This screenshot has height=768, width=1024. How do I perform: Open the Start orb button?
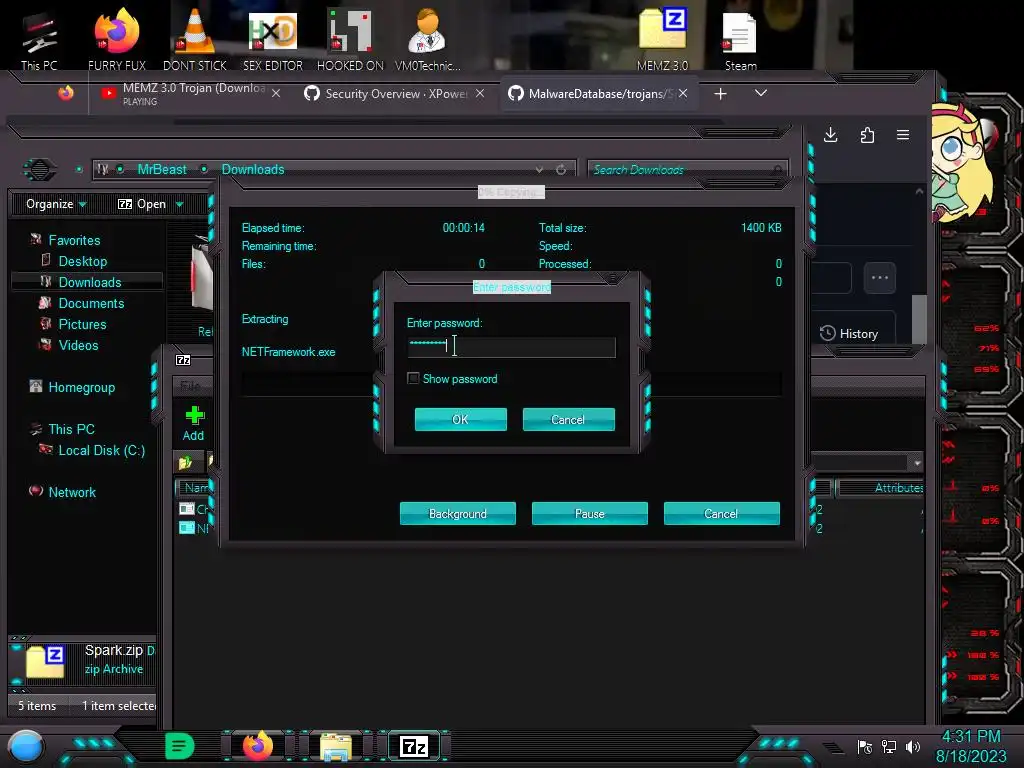click(25, 746)
